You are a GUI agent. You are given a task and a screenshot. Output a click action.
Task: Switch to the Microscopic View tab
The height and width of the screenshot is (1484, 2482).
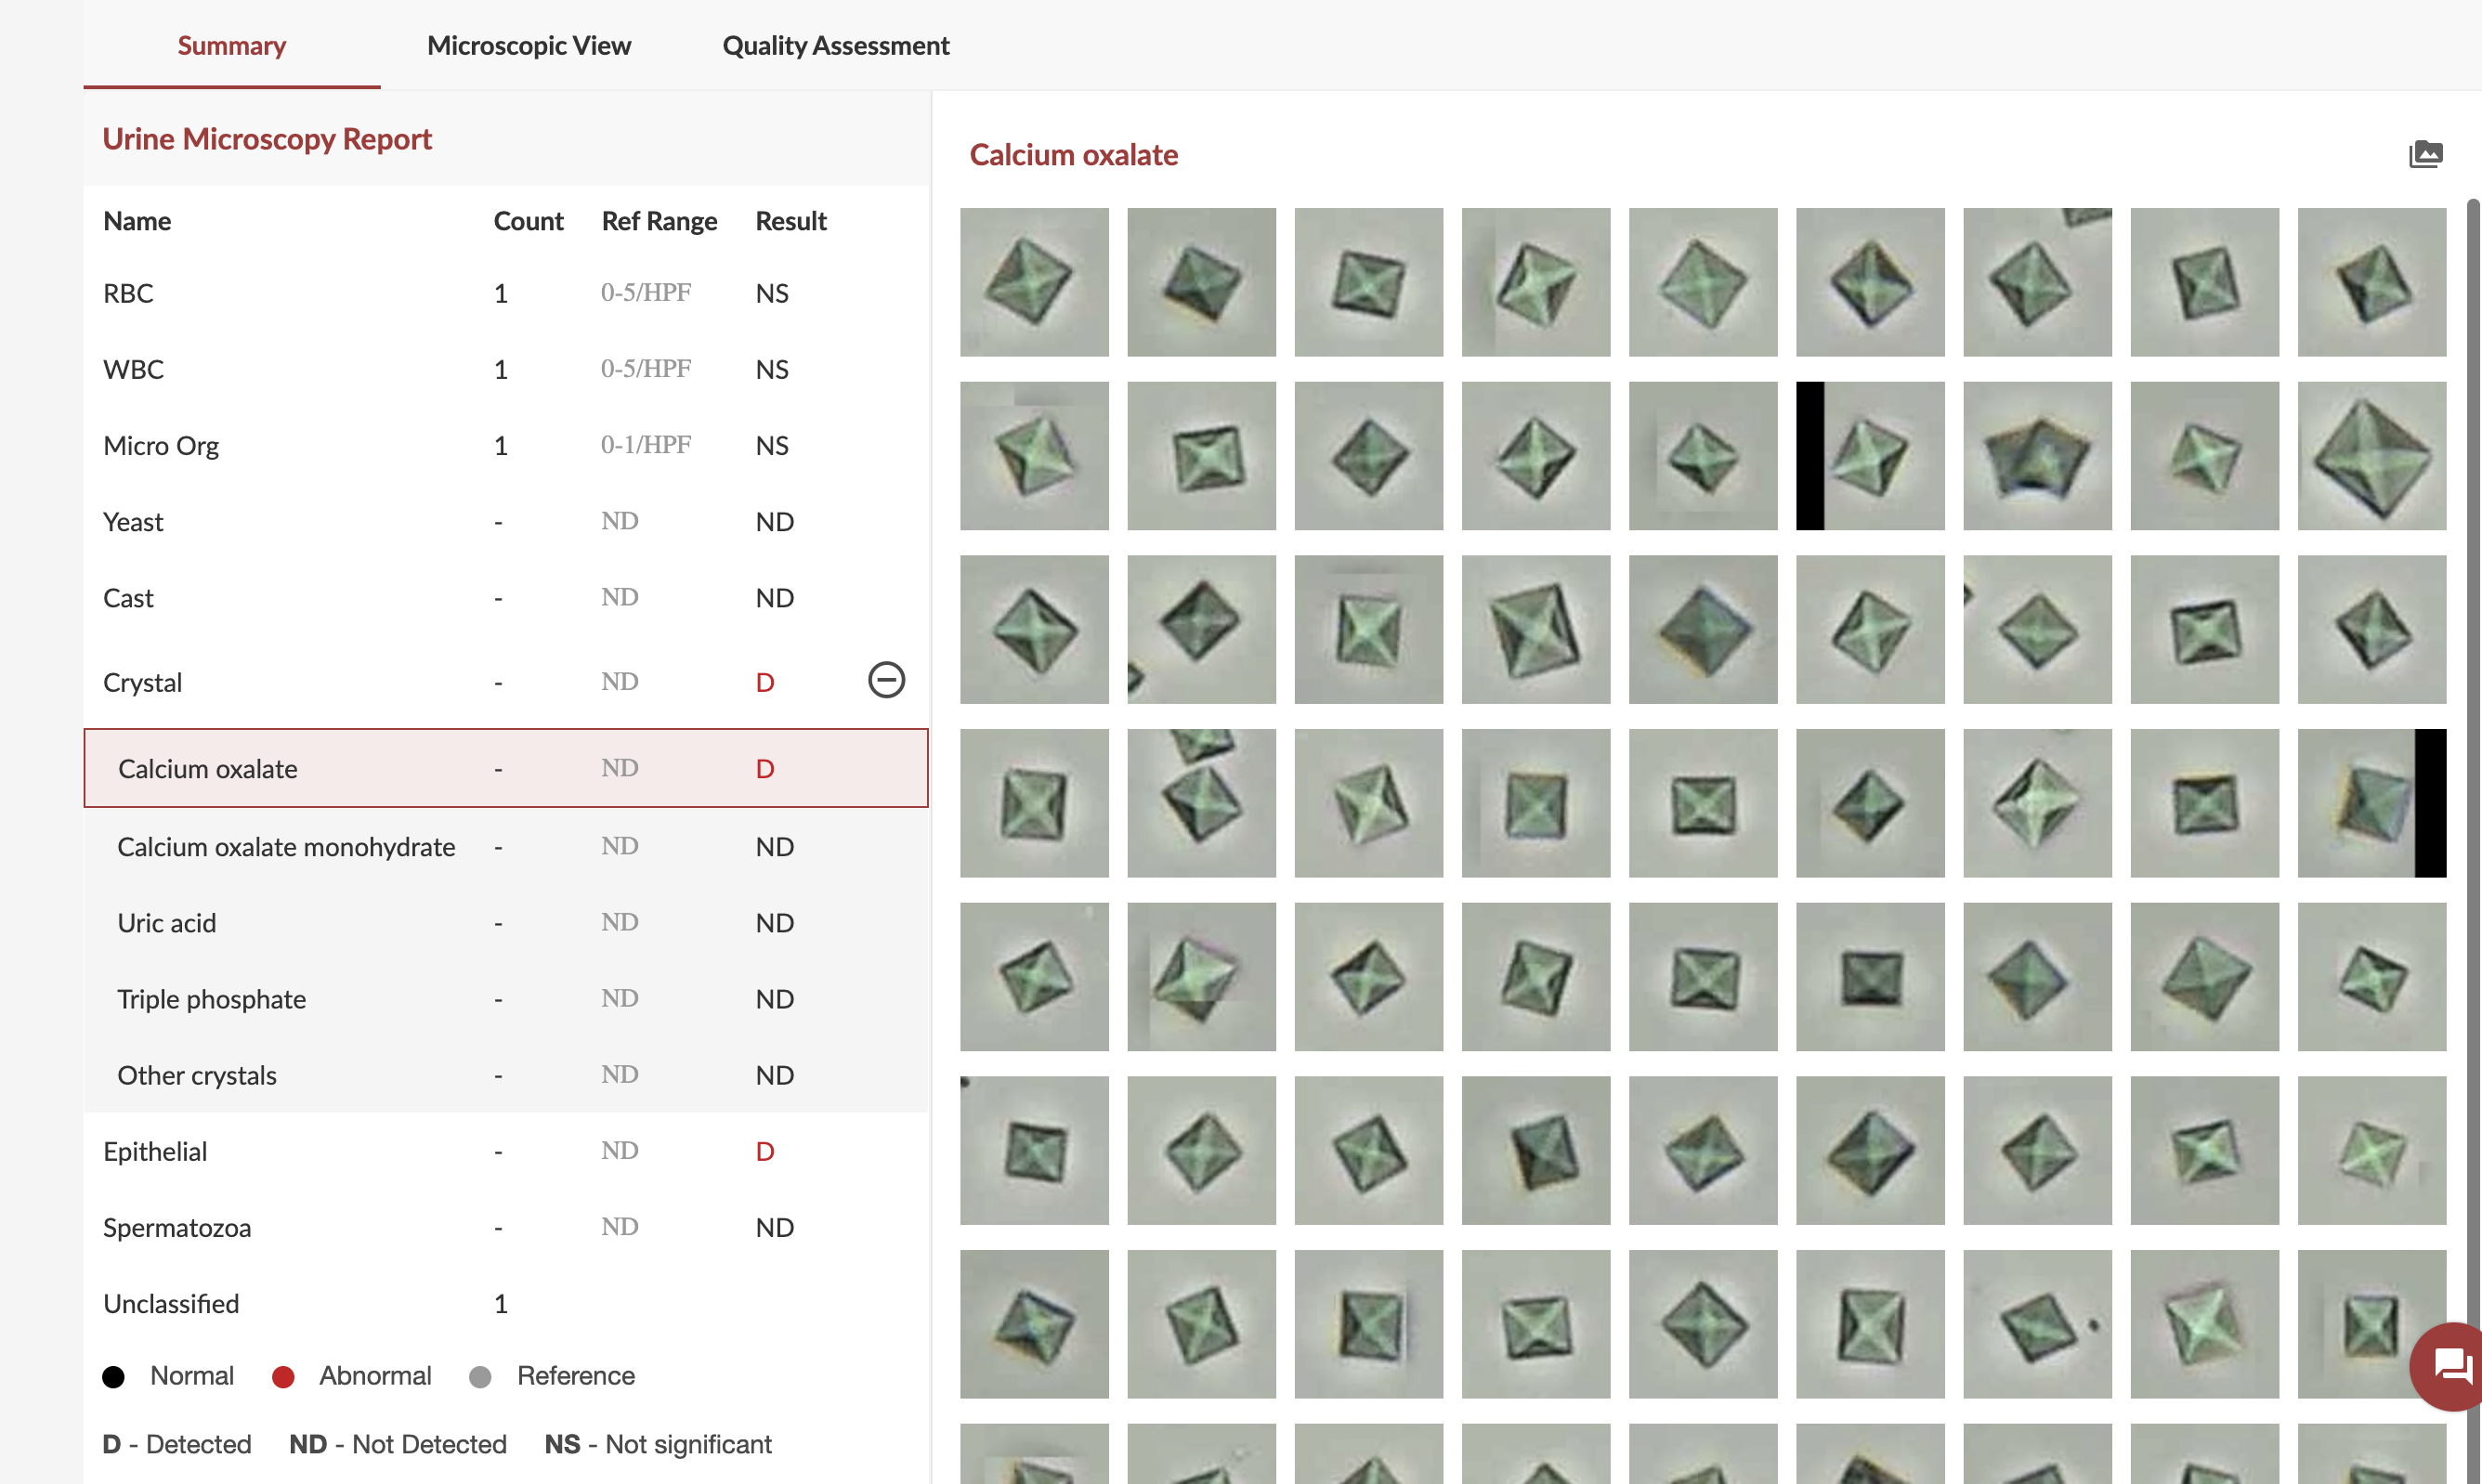click(528, 45)
